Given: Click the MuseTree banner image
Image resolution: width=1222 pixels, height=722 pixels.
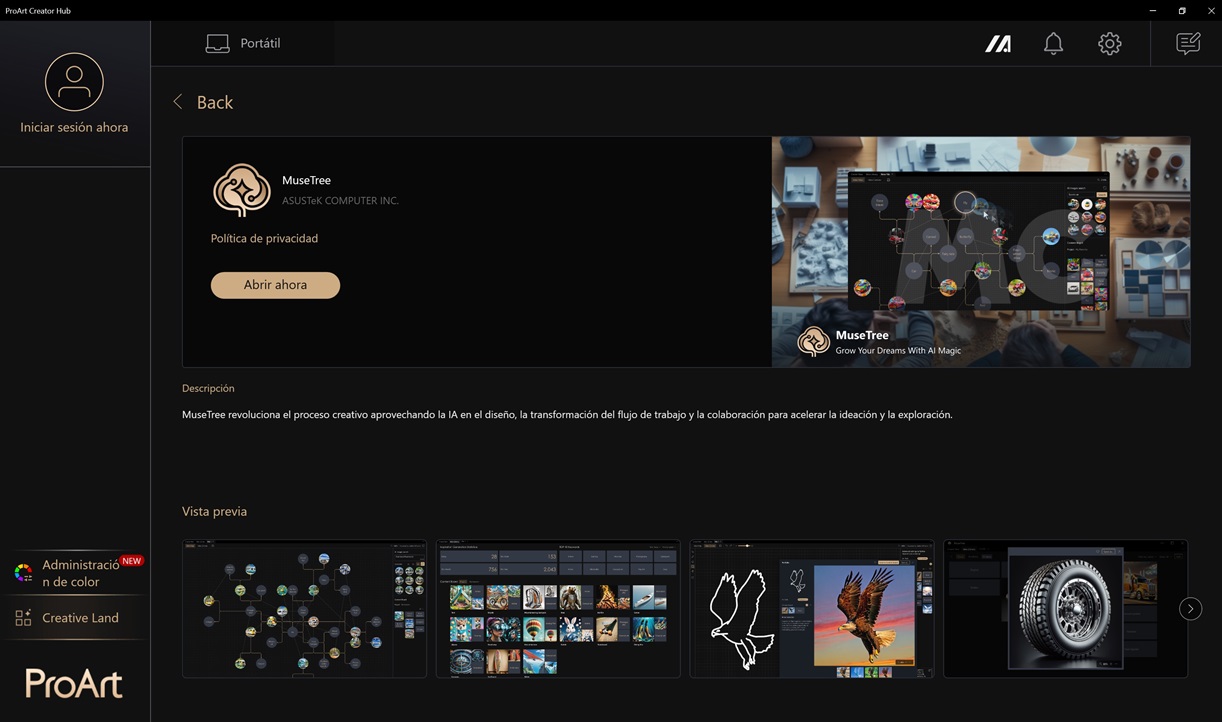Looking at the screenshot, I should coord(980,252).
